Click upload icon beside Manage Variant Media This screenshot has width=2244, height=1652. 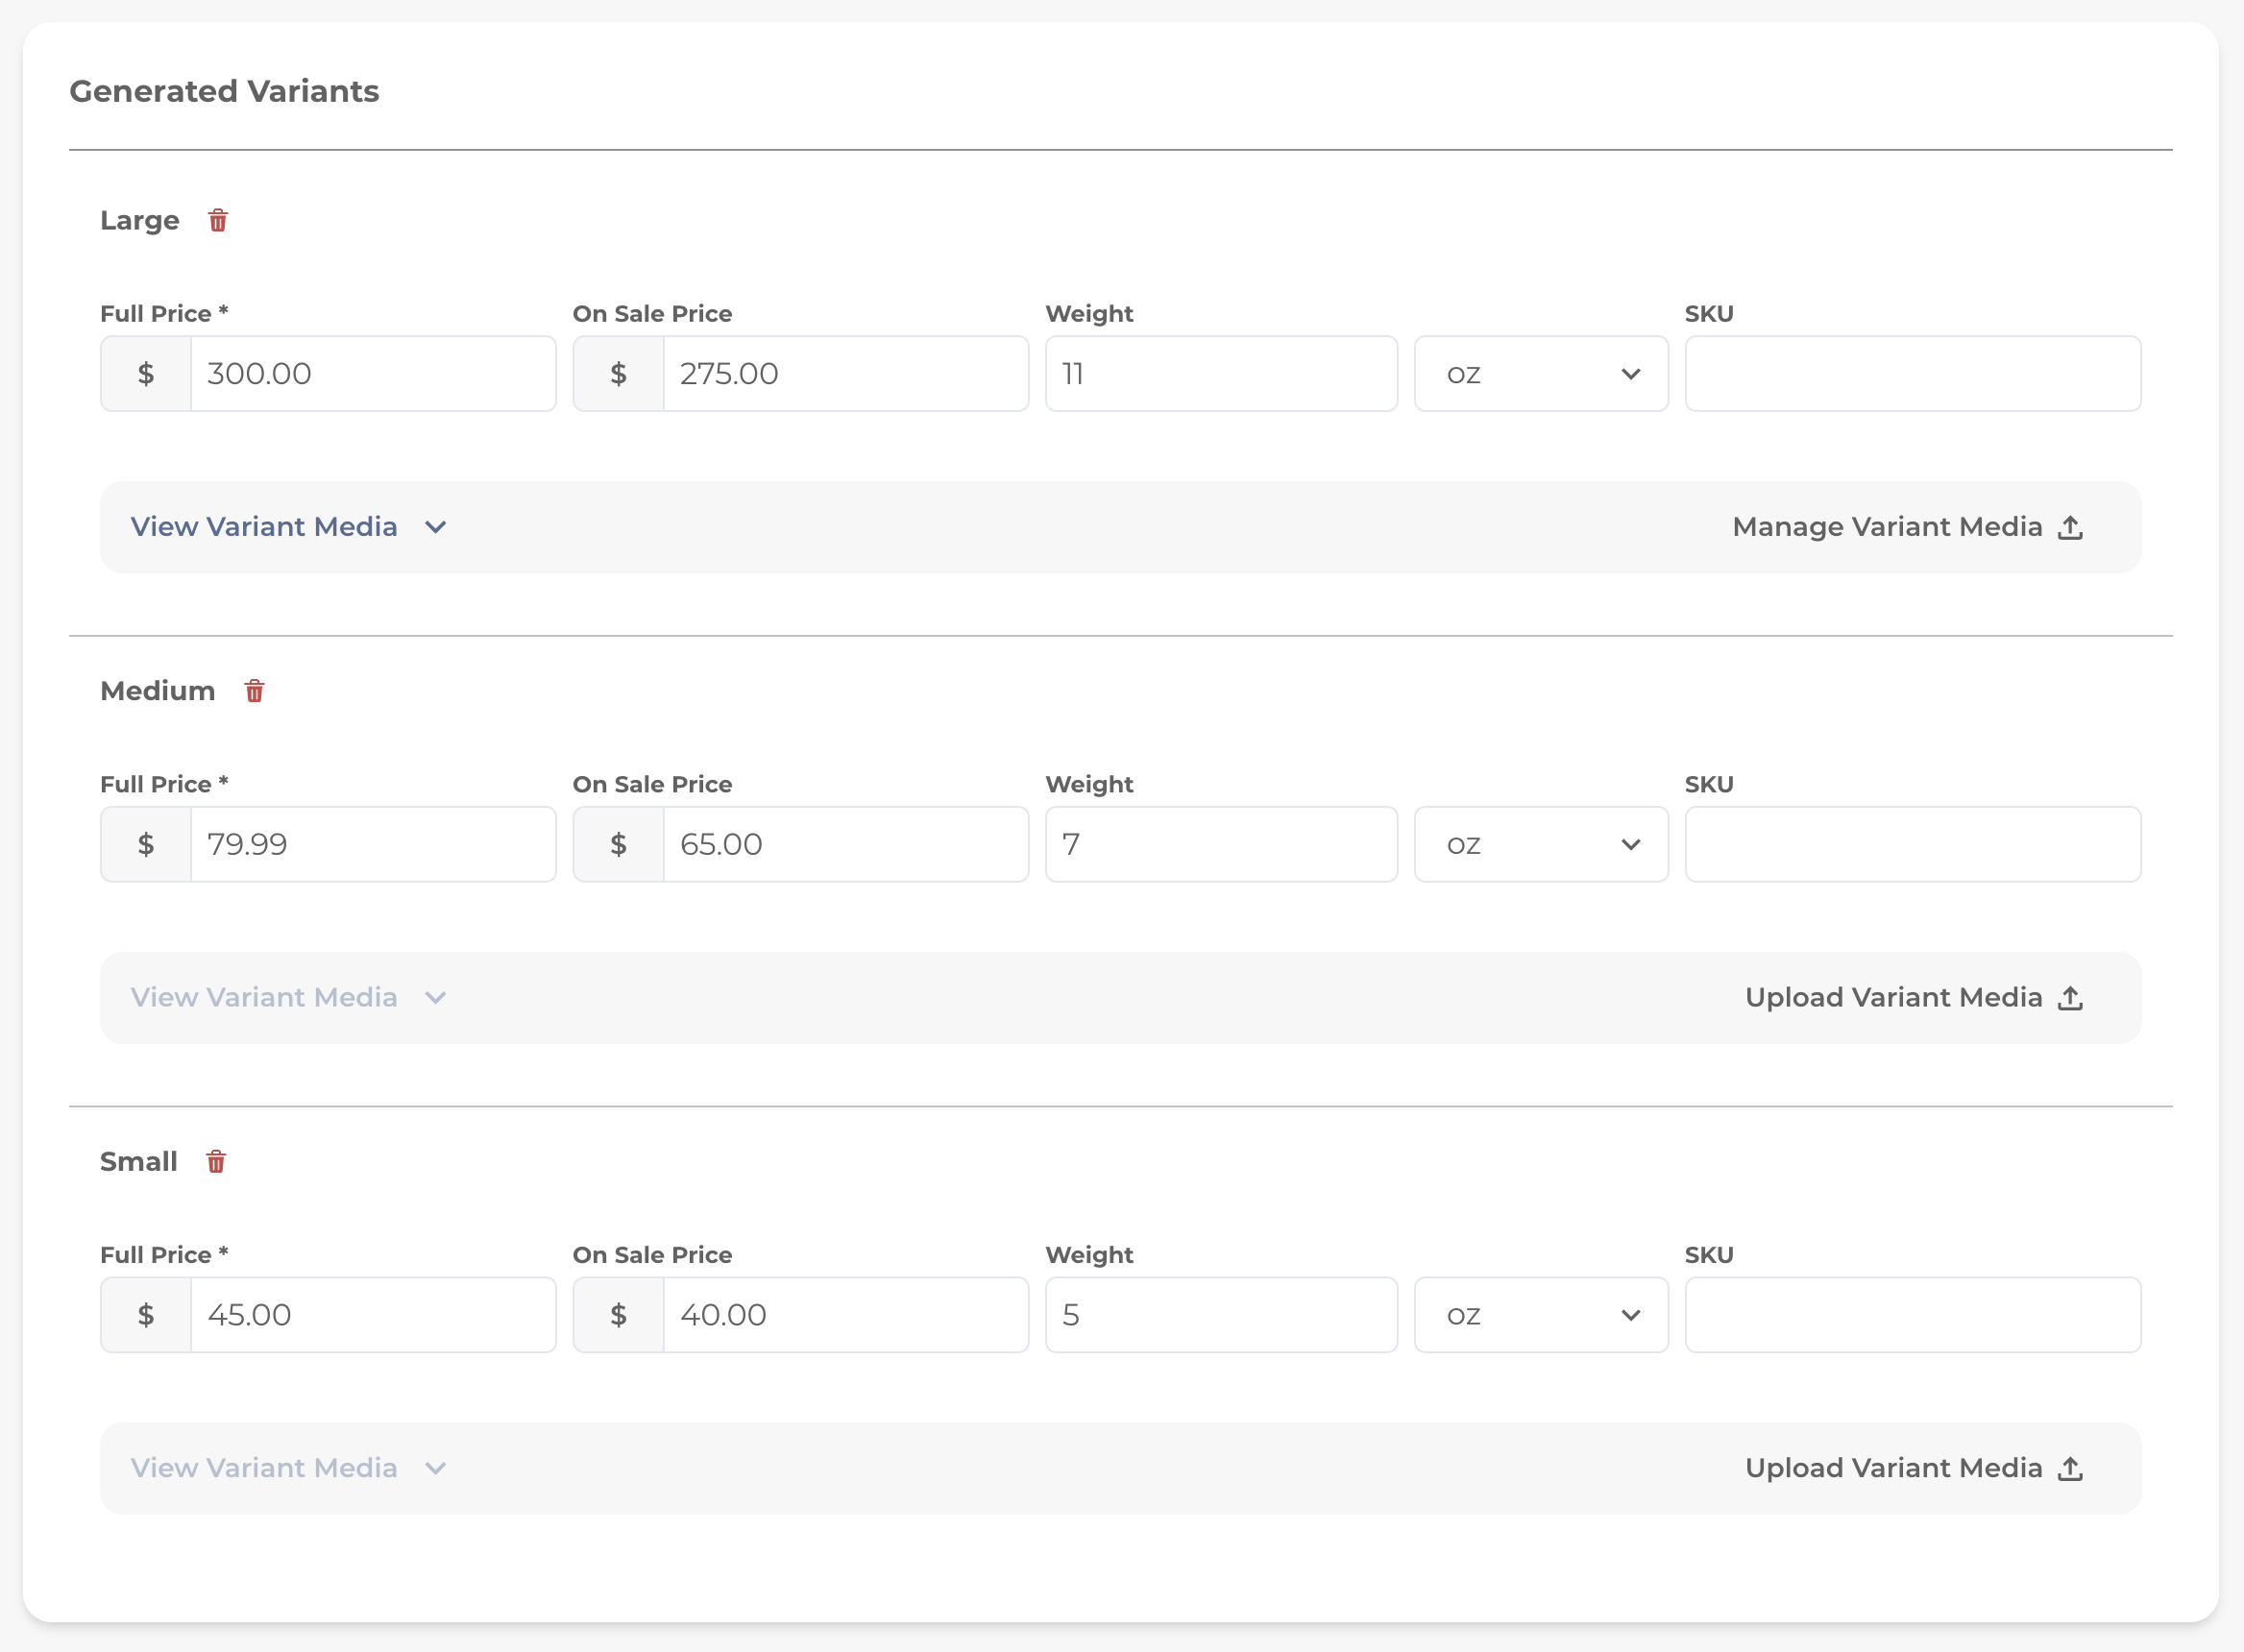tap(2070, 527)
